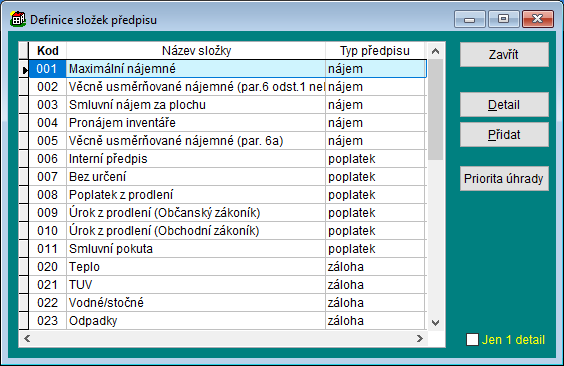
Task: Select Věcně usměrňované nájemné (par. 6a) row
Action: pos(227,141)
